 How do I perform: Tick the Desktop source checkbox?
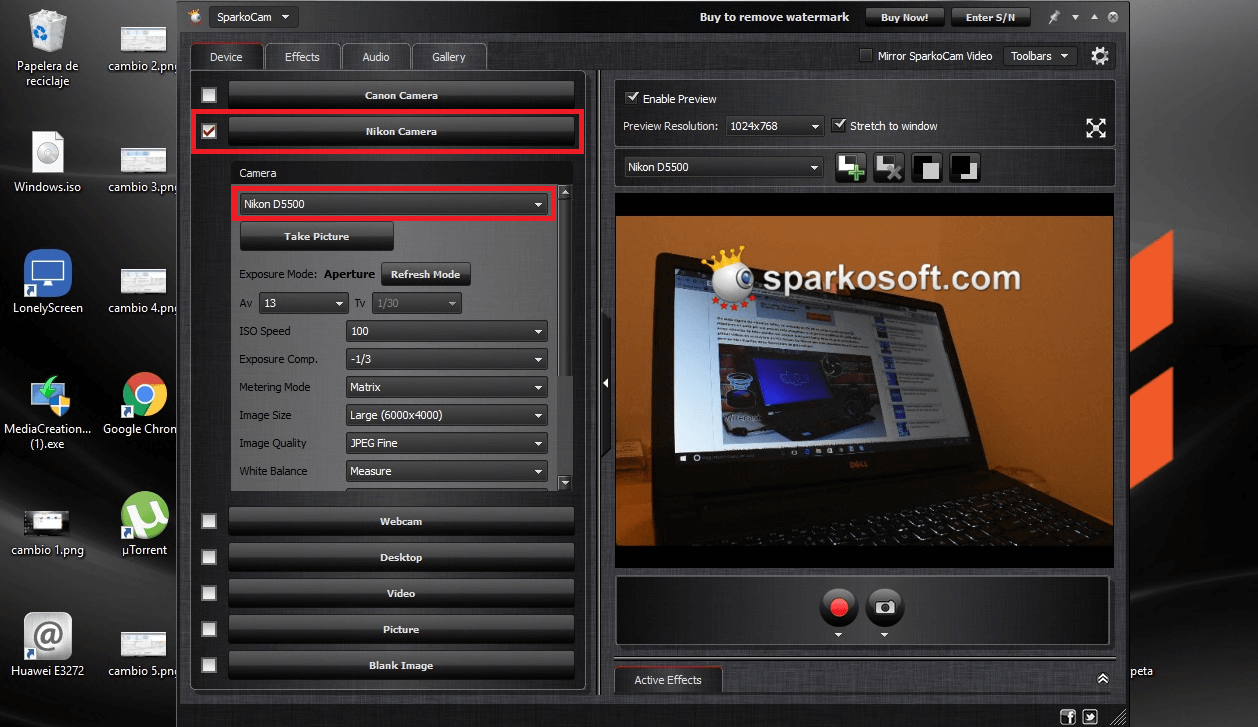pyautogui.click(x=209, y=558)
